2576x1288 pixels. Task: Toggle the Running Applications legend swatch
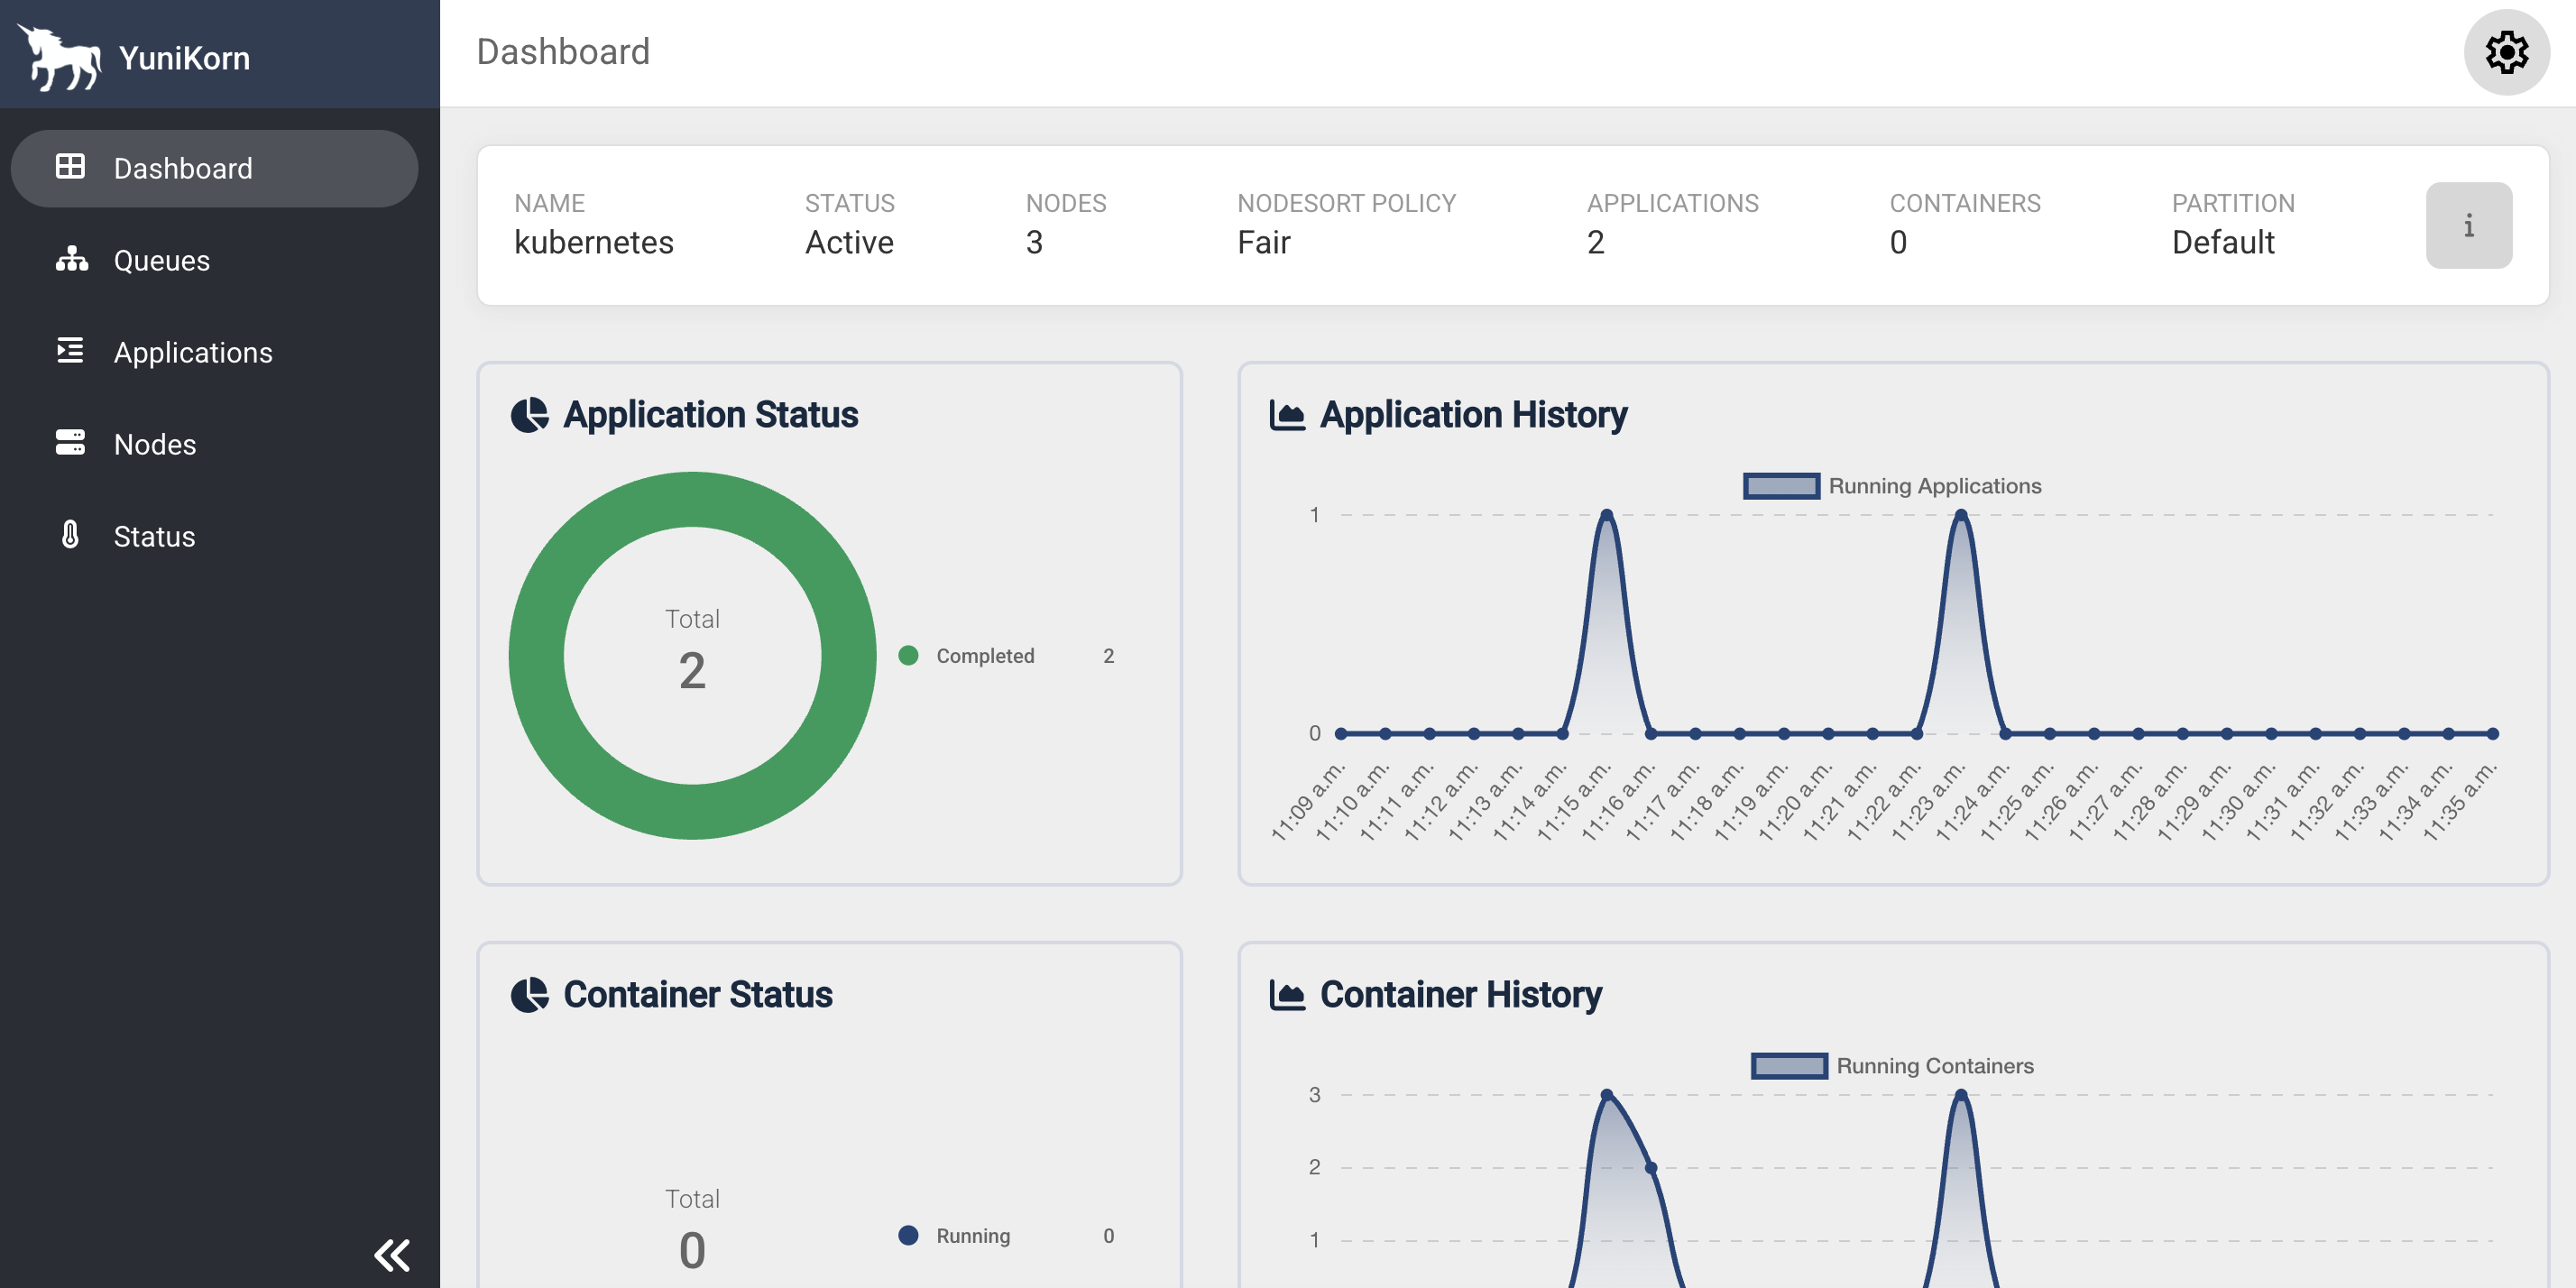(x=1781, y=486)
